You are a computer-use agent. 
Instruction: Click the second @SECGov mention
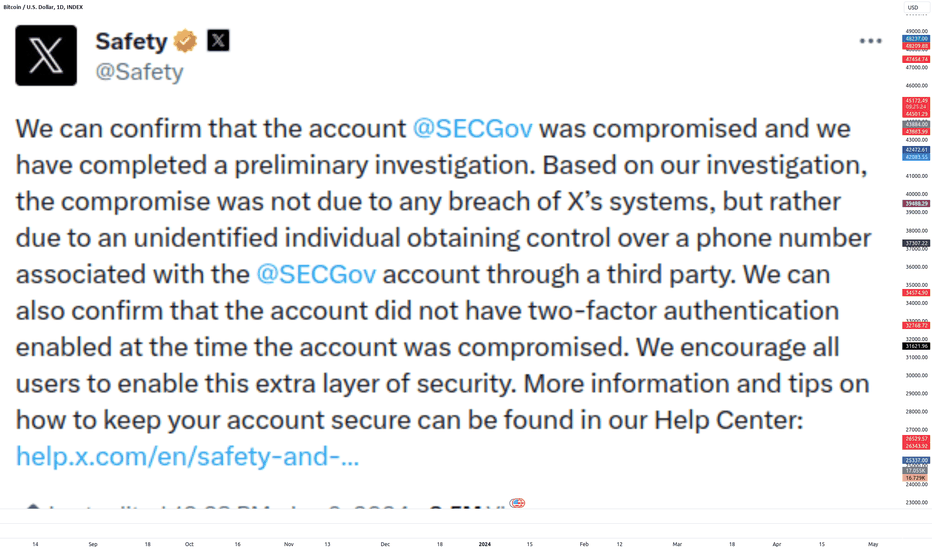[x=316, y=275]
